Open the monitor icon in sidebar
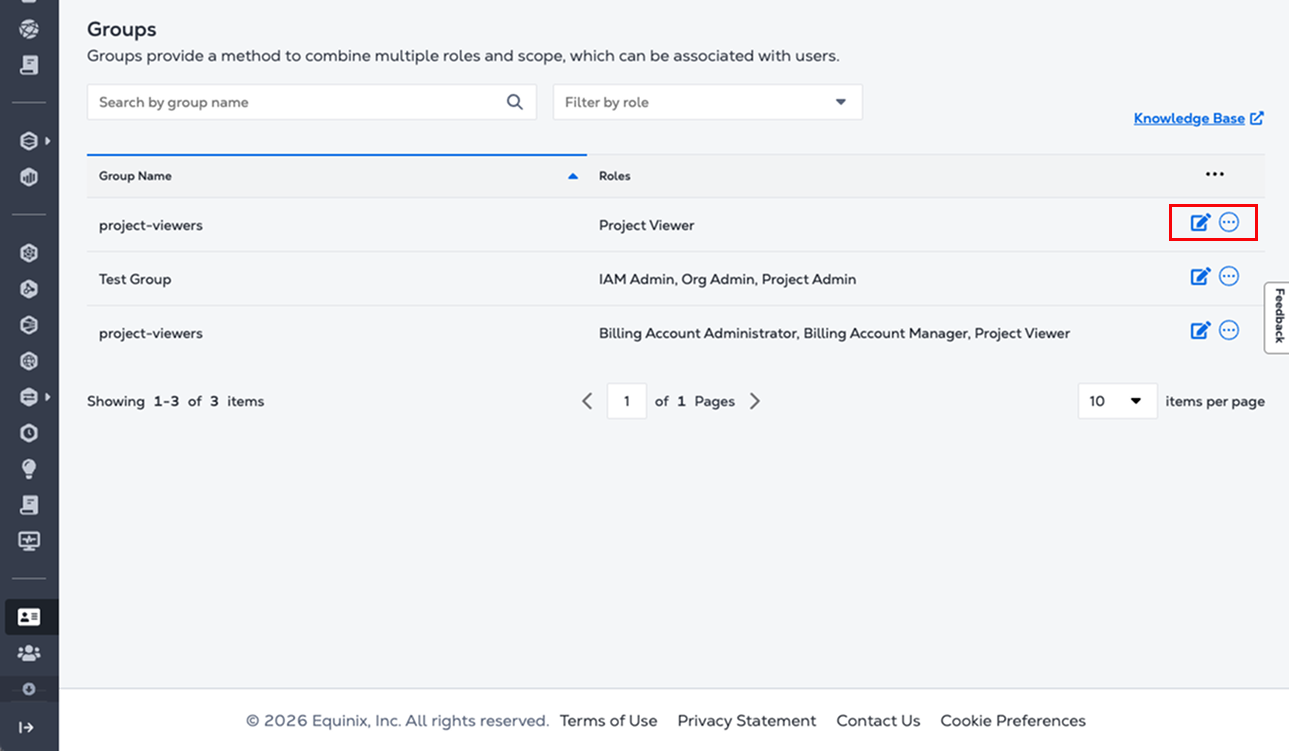The height and width of the screenshot is (751, 1289). point(29,541)
